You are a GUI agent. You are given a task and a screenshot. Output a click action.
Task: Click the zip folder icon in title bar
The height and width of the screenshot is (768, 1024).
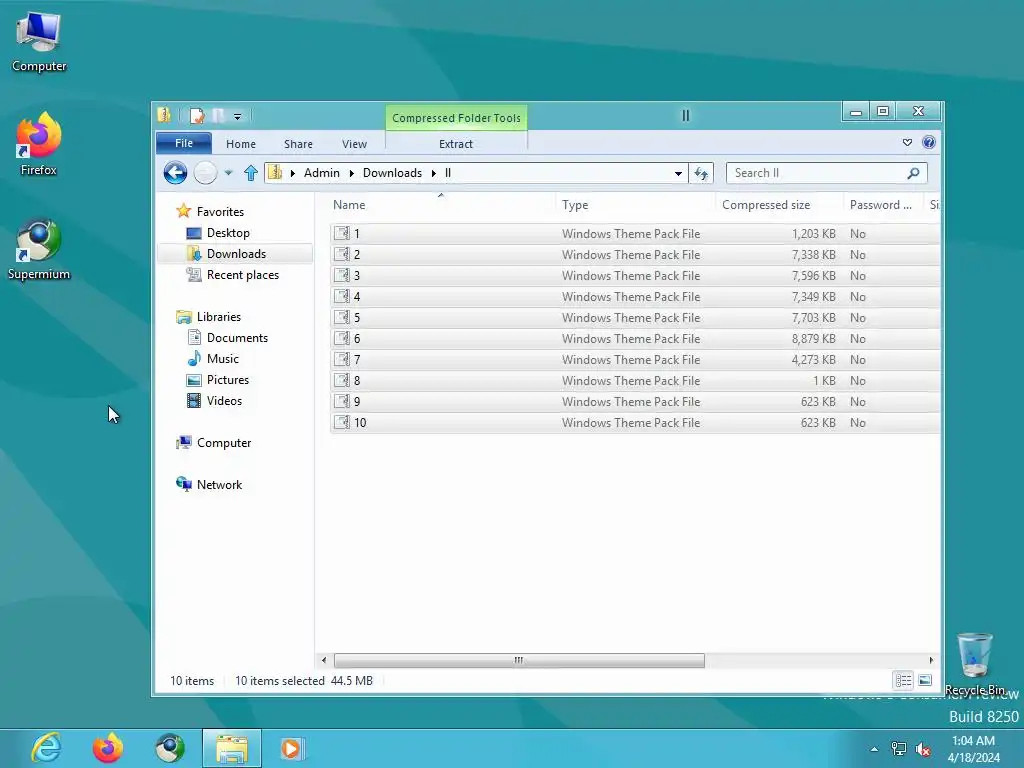click(164, 115)
